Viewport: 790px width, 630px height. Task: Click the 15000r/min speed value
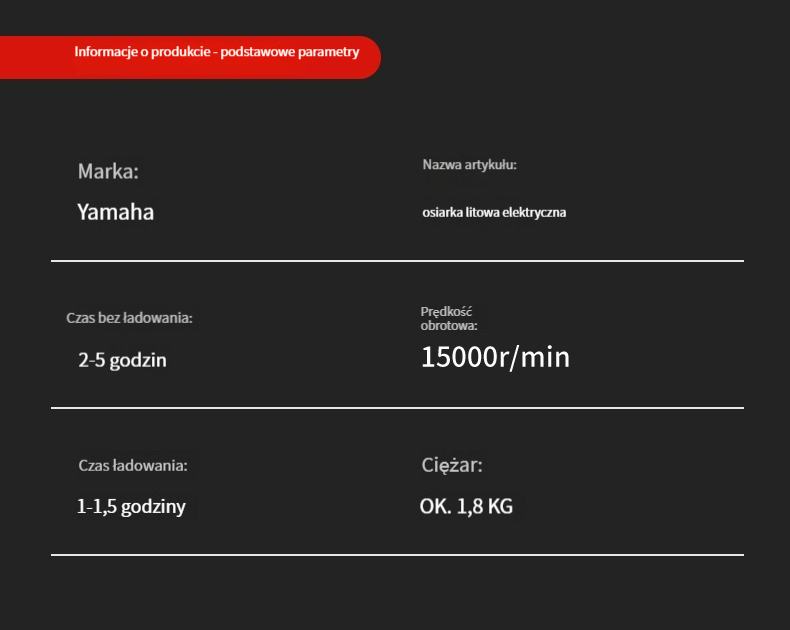pyautogui.click(x=495, y=357)
